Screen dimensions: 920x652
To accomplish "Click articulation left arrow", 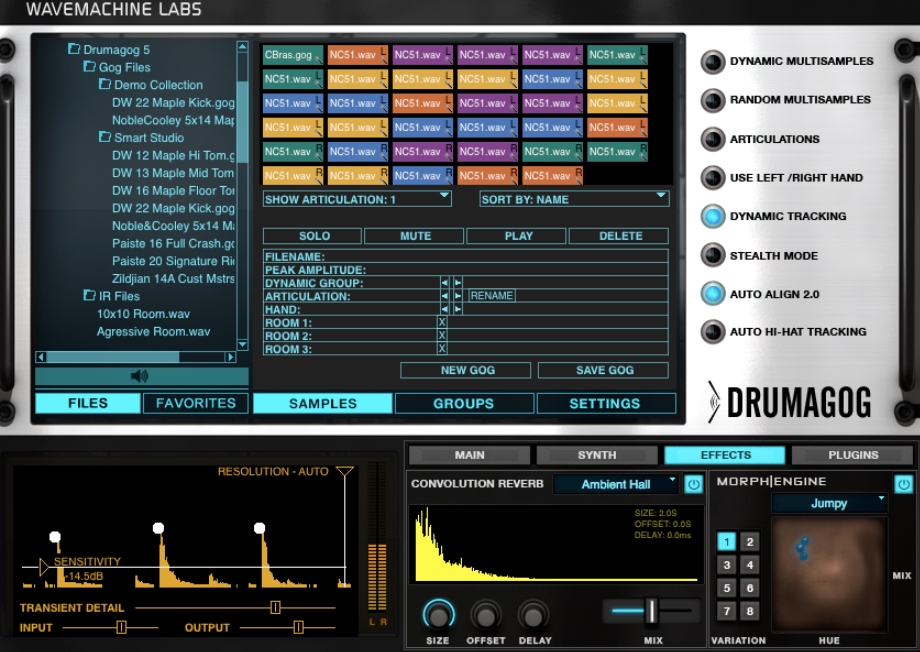I will click(x=445, y=296).
